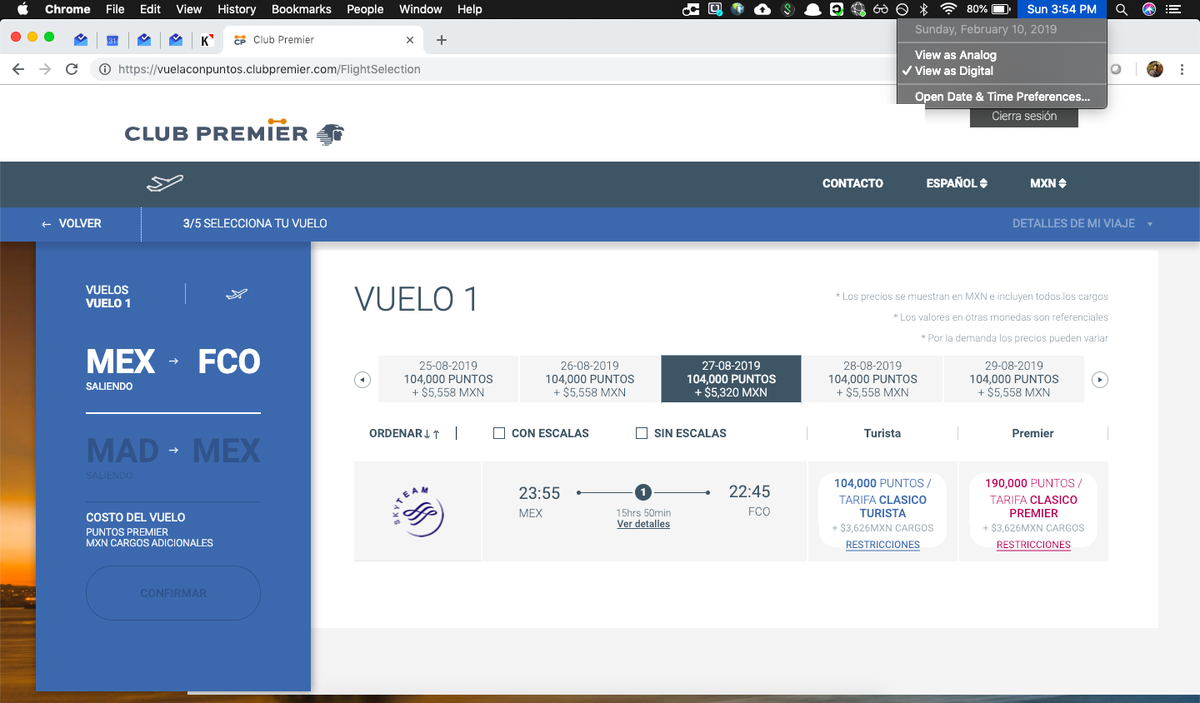Show earlier dates with left carousel arrow

coord(363,380)
